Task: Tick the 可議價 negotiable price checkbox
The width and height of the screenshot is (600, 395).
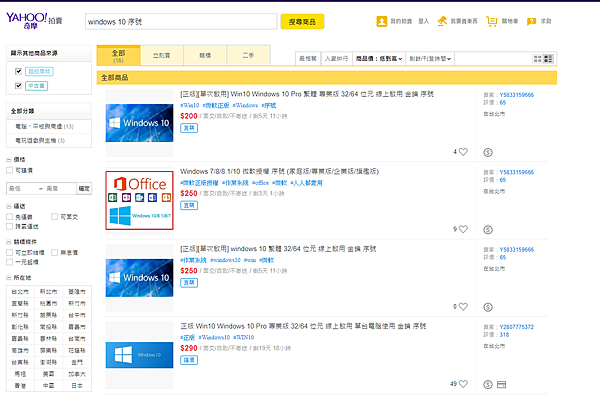Action: tap(10, 170)
